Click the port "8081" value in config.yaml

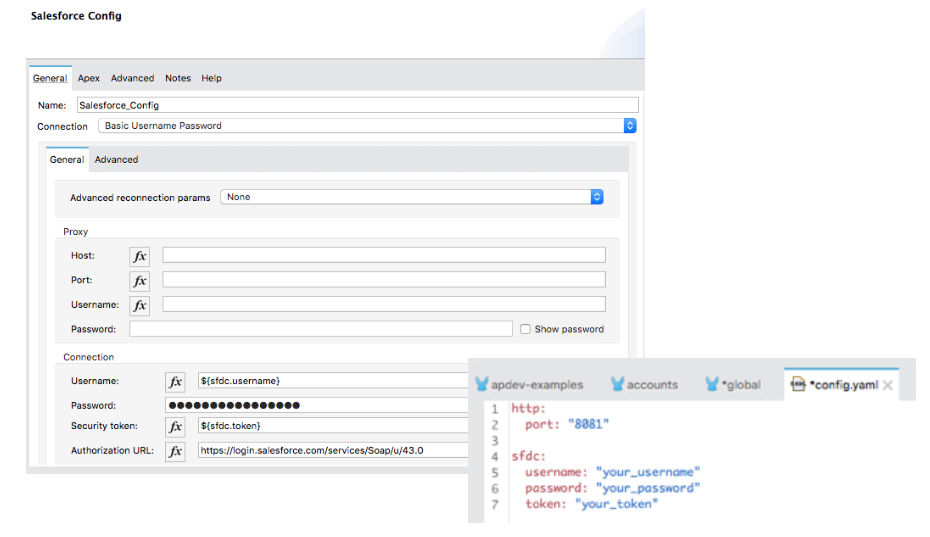click(588, 424)
